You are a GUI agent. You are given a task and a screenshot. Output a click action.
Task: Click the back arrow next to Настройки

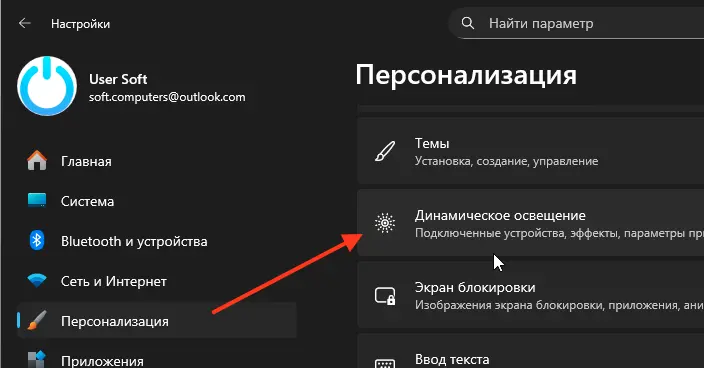[x=25, y=23]
